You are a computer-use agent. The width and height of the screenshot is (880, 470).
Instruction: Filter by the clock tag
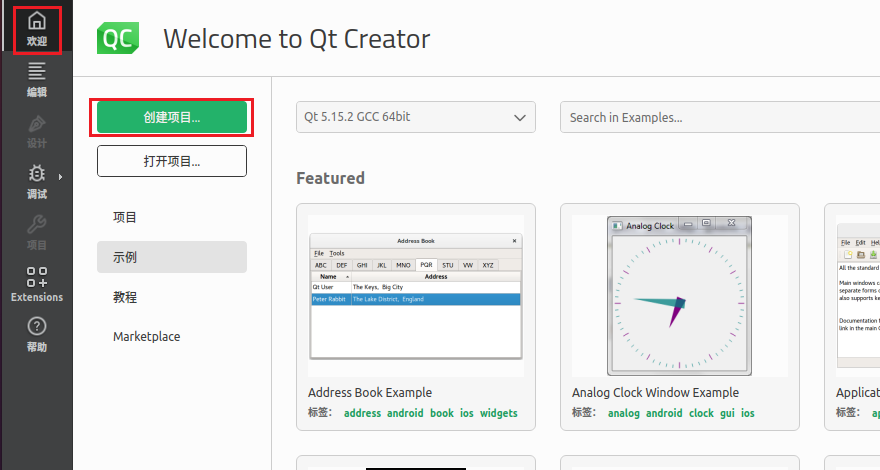click(702, 413)
